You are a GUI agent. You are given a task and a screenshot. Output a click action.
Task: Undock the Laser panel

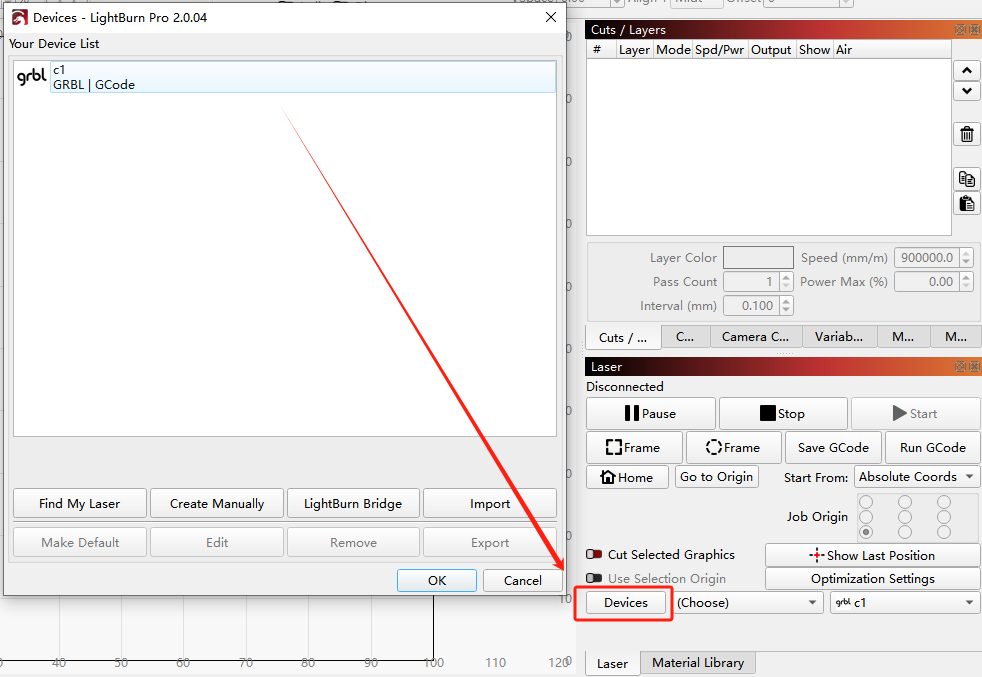point(959,366)
